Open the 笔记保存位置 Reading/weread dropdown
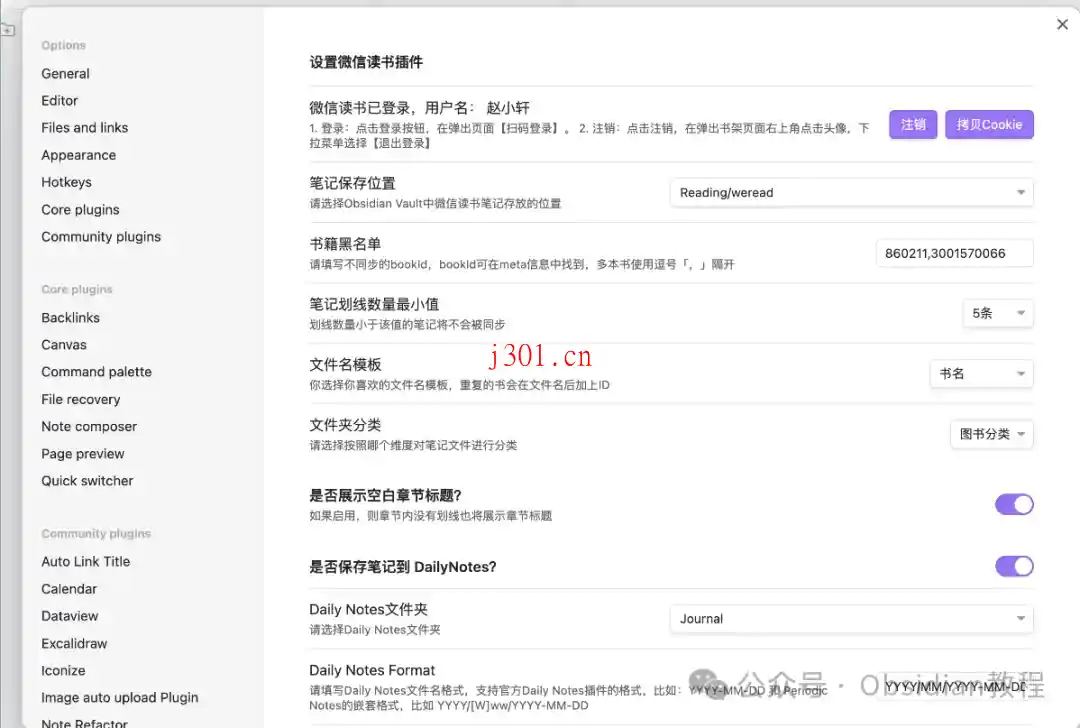The width and height of the screenshot is (1080, 728). point(851,192)
